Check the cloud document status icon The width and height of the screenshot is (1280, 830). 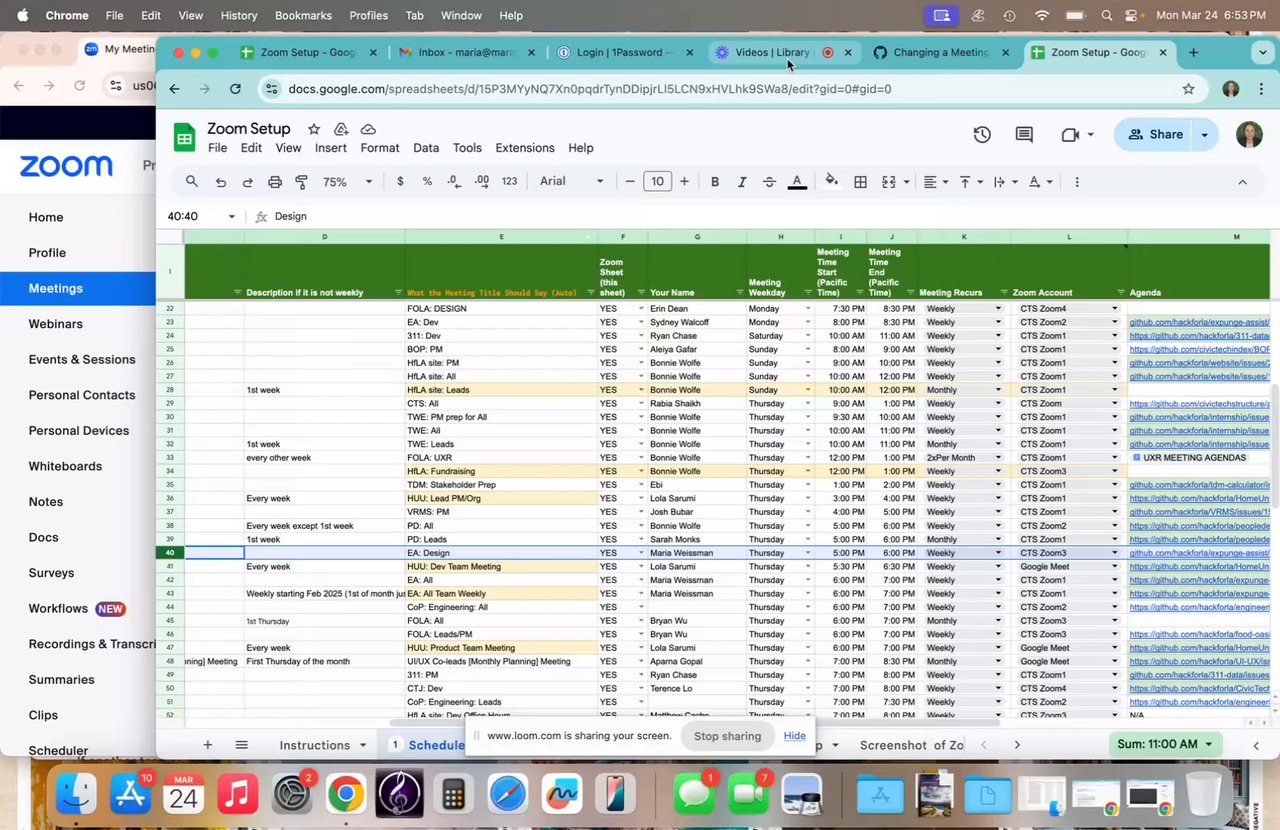(368, 129)
